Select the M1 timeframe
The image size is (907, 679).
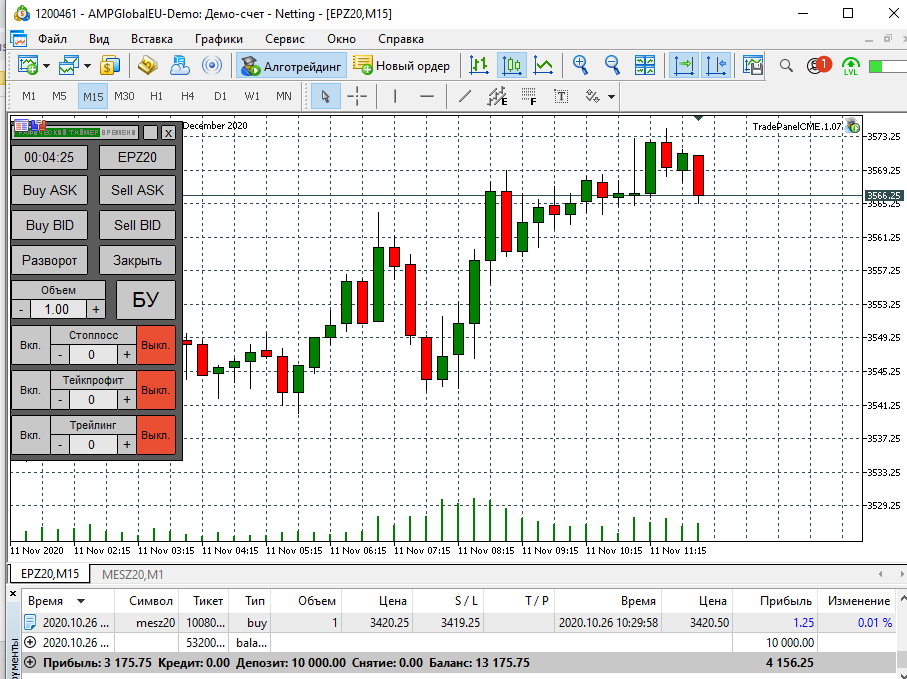[x=29, y=97]
